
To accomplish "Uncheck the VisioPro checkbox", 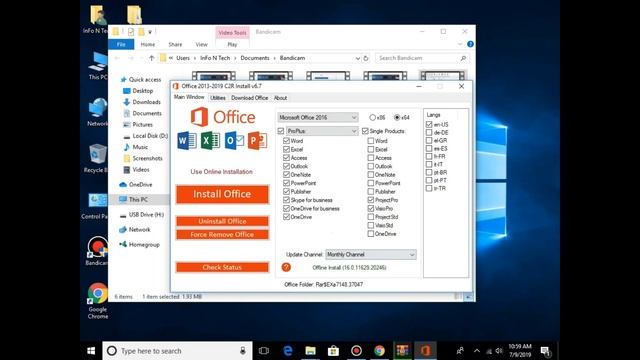I will click(x=371, y=209).
